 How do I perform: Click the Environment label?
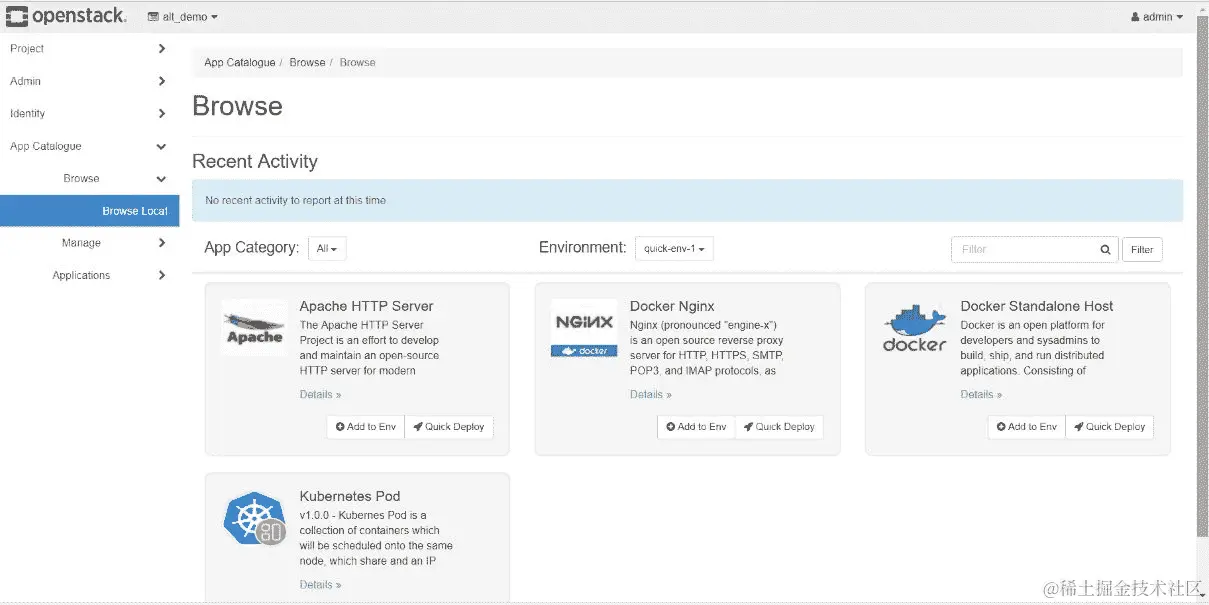tap(583, 247)
